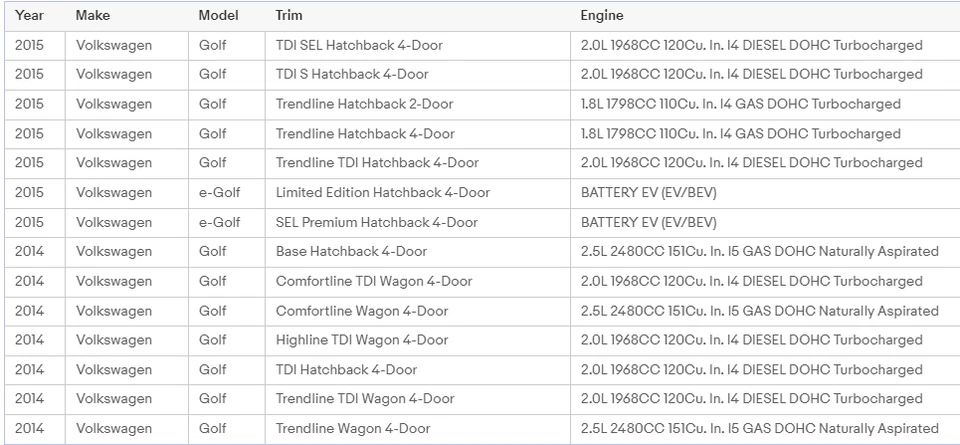960x445 pixels.
Task: Select the Limited Edition Hatchback 4-Door trim
Action: pyautogui.click(x=383, y=193)
